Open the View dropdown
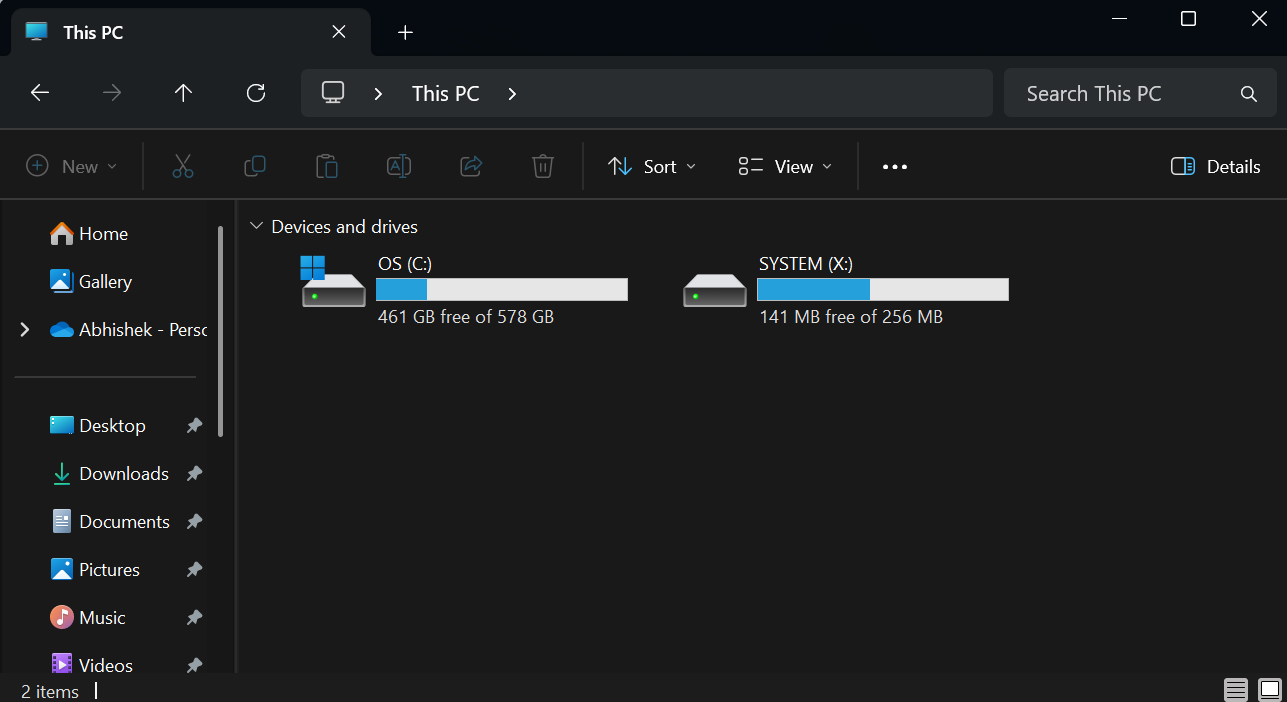 (785, 166)
